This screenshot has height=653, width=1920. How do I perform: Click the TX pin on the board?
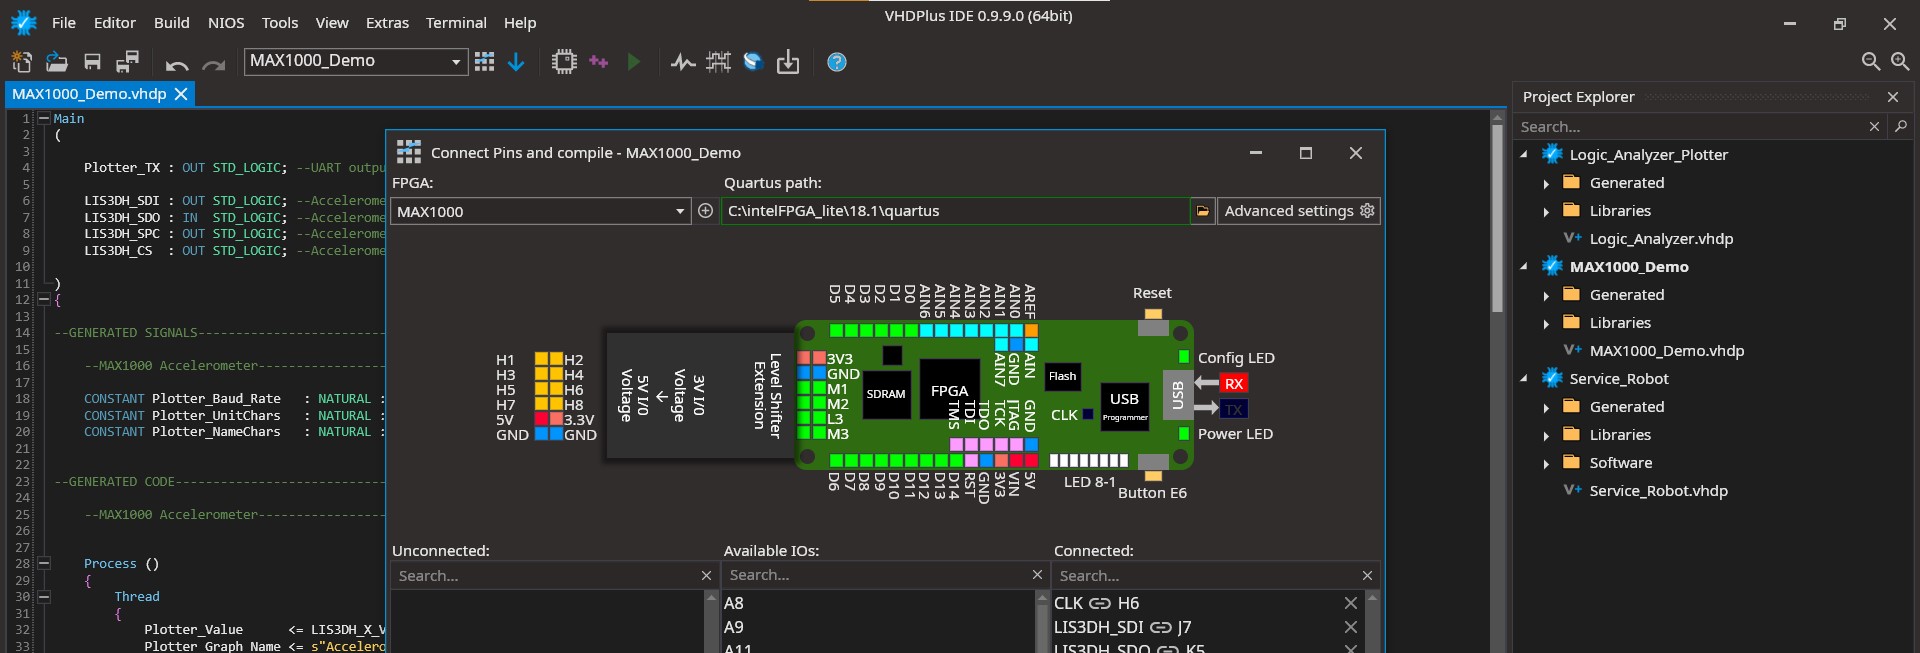(1234, 409)
